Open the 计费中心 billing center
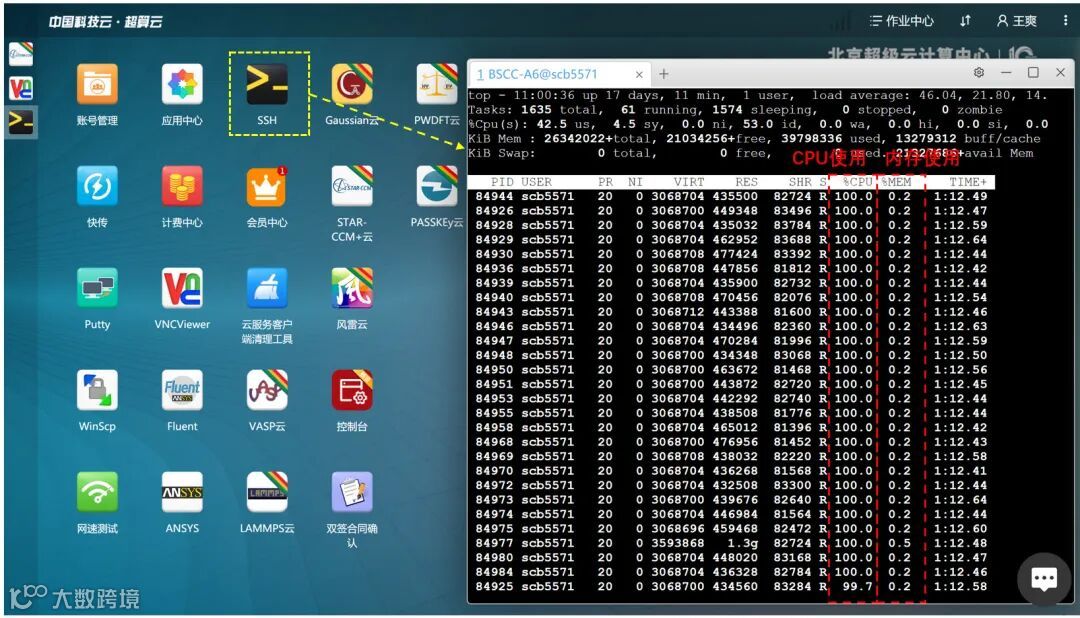 click(182, 186)
